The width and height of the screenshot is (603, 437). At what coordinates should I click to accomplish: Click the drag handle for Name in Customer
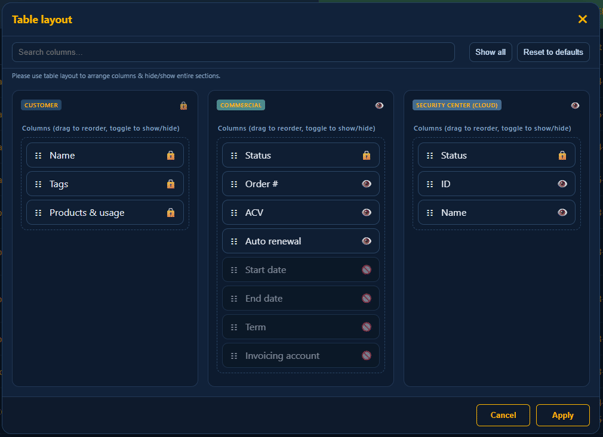38,156
